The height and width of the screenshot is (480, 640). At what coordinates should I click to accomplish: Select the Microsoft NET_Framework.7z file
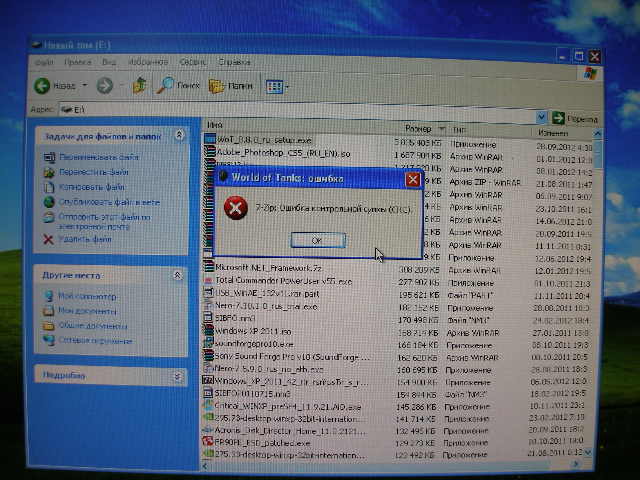pyautogui.click(x=269, y=268)
